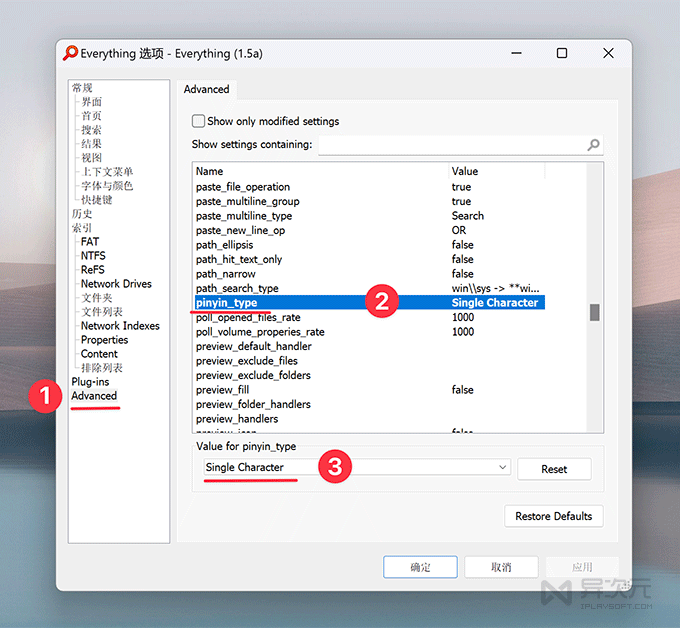Select the NTFS item in sidebar
680x628 pixels.
[x=93, y=256]
